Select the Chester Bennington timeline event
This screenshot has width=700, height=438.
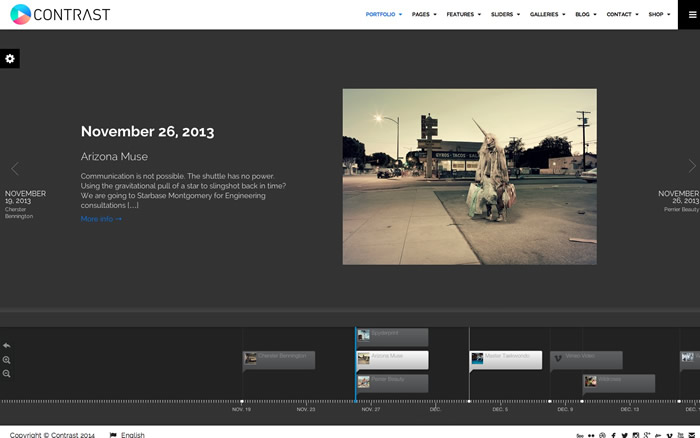pos(279,360)
